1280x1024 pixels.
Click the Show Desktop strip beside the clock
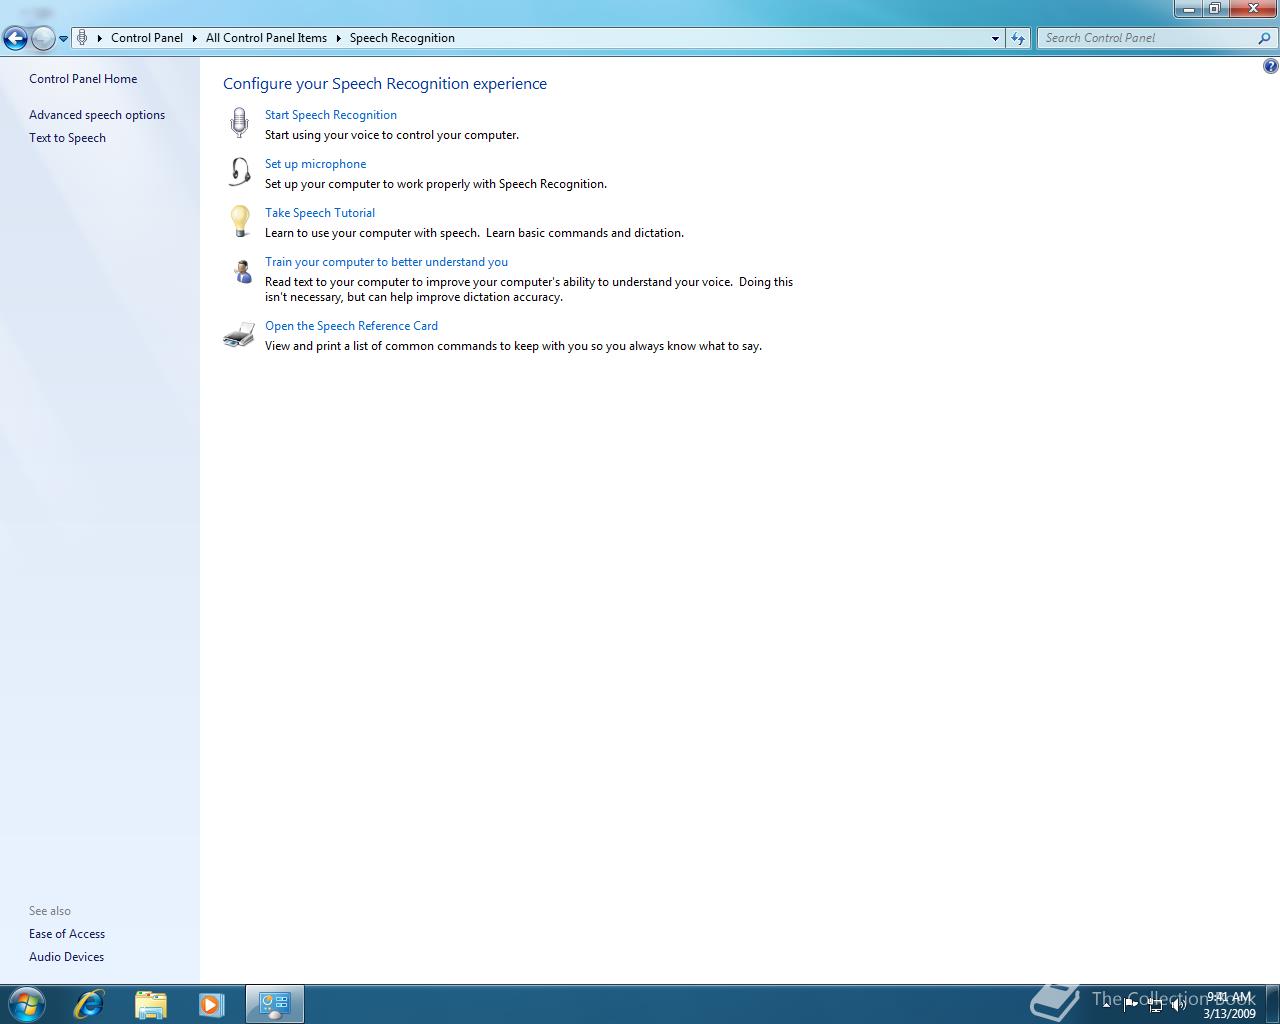(1272, 1004)
